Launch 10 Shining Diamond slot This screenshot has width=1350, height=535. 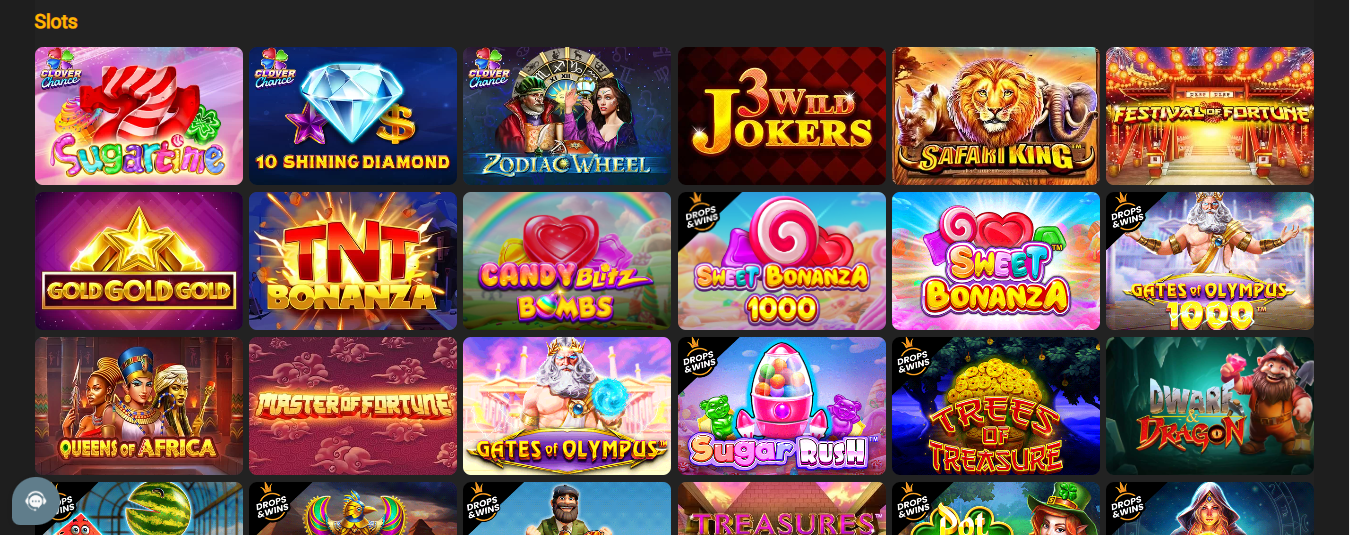(x=353, y=116)
